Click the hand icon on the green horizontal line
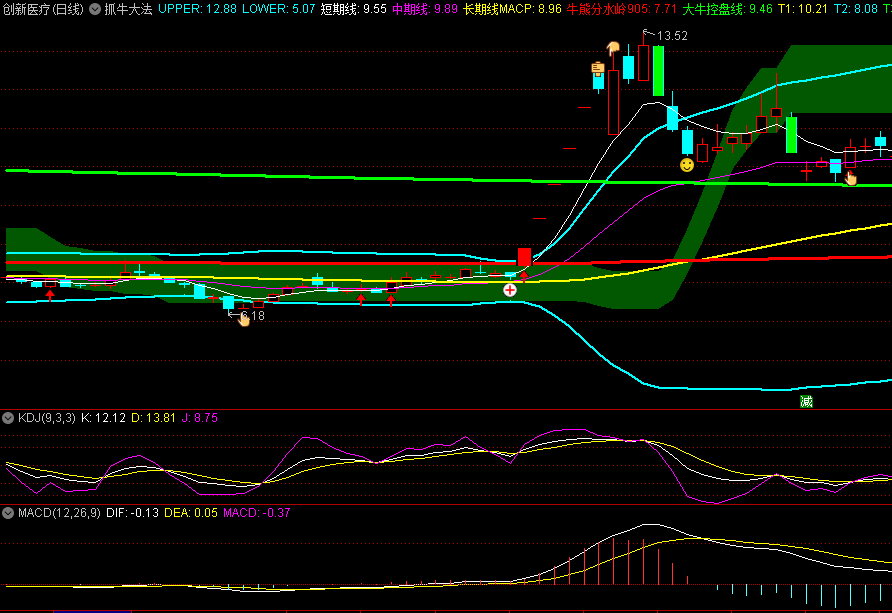892x613 pixels. click(x=850, y=178)
